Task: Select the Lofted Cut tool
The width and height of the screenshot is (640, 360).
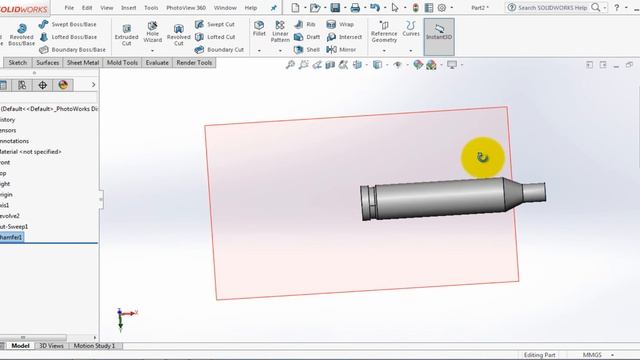Action: tap(215, 37)
